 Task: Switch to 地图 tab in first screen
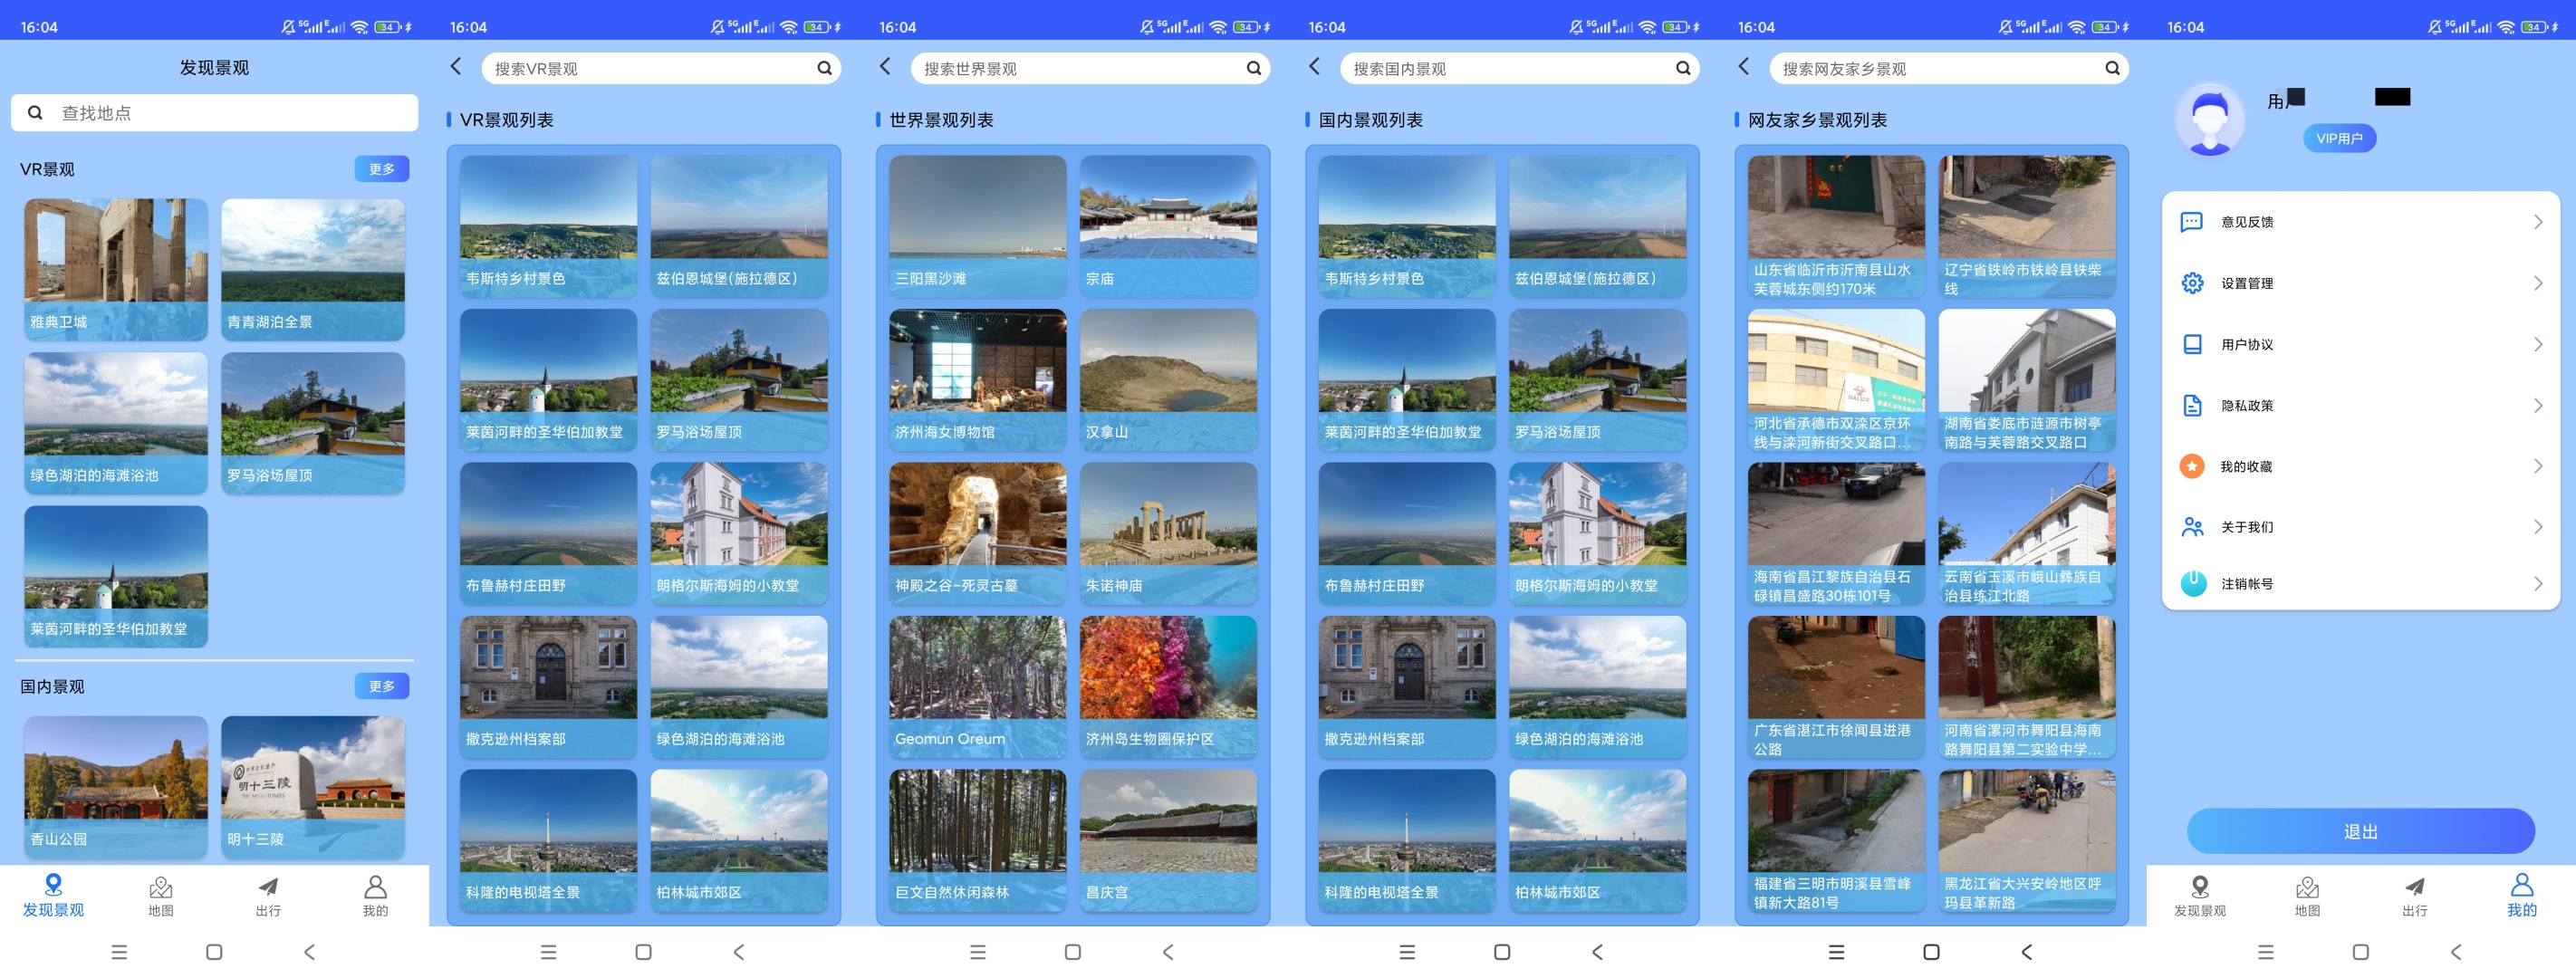pos(161,896)
